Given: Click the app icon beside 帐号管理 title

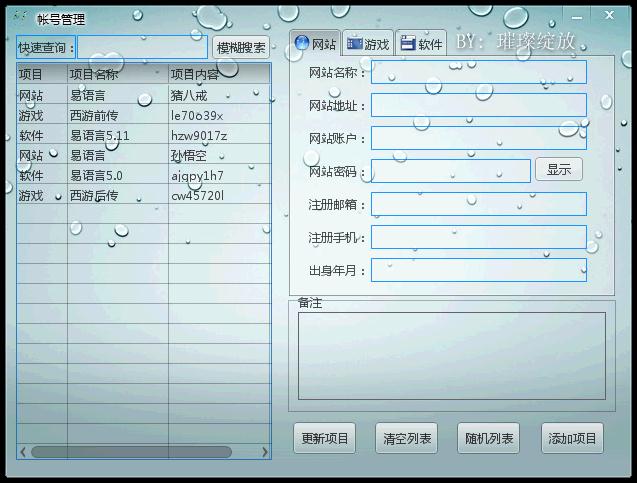Looking at the screenshot, I should click(x=20, y=17).
